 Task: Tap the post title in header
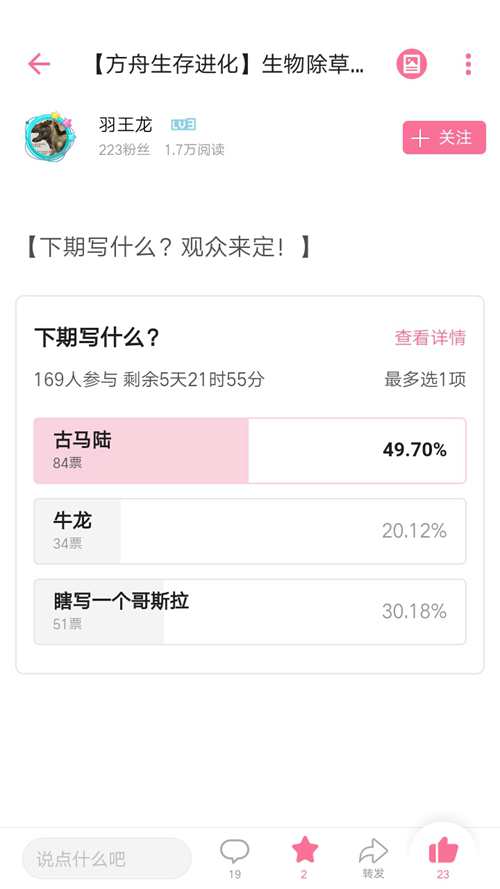(227, 64)
